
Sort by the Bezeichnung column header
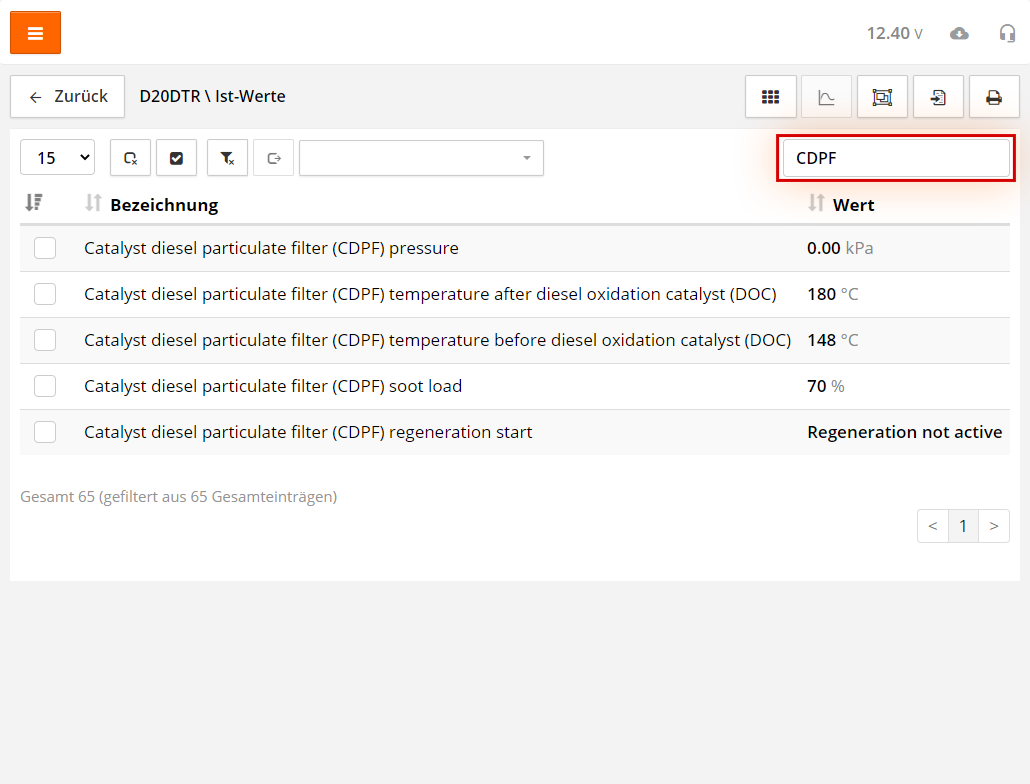pos(163,205)
